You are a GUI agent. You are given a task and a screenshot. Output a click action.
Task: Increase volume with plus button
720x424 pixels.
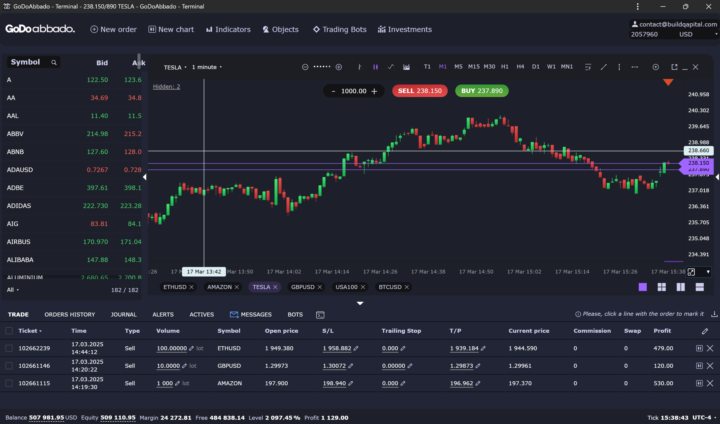(x=374, y=91)
